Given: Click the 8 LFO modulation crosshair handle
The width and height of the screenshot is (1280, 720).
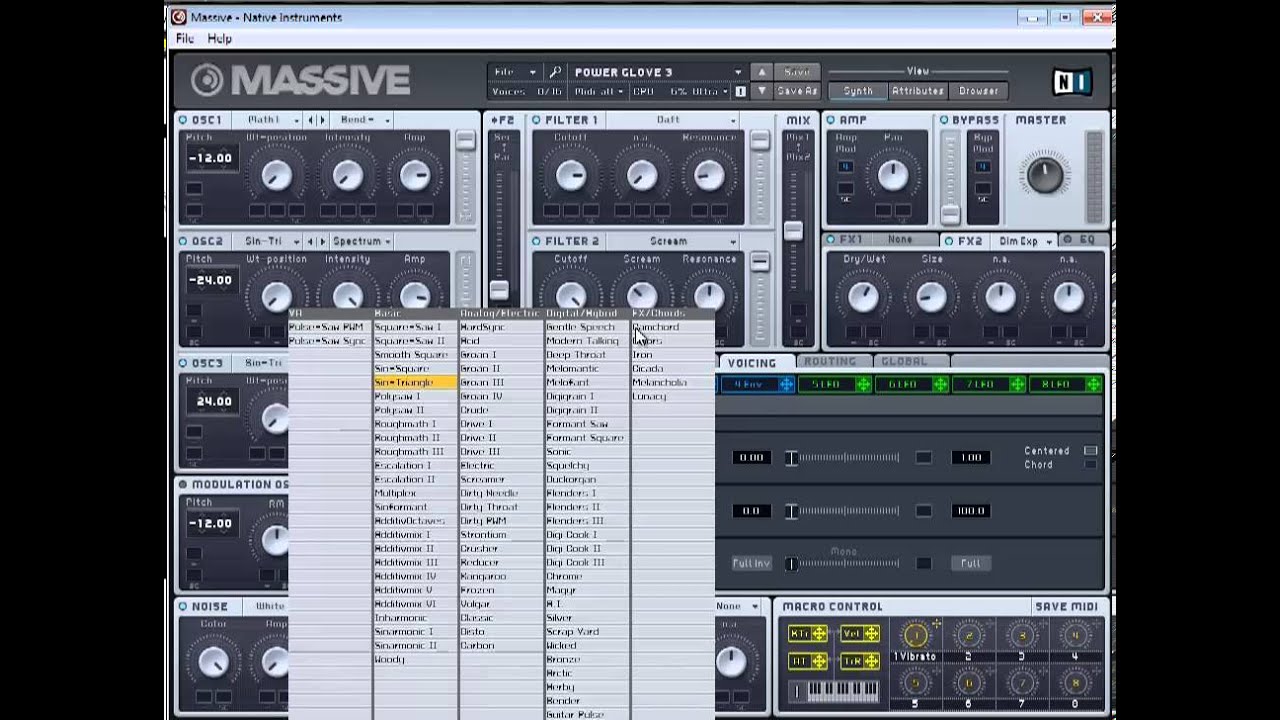Looking at the screenshot, I should [x=1094, y=384].
